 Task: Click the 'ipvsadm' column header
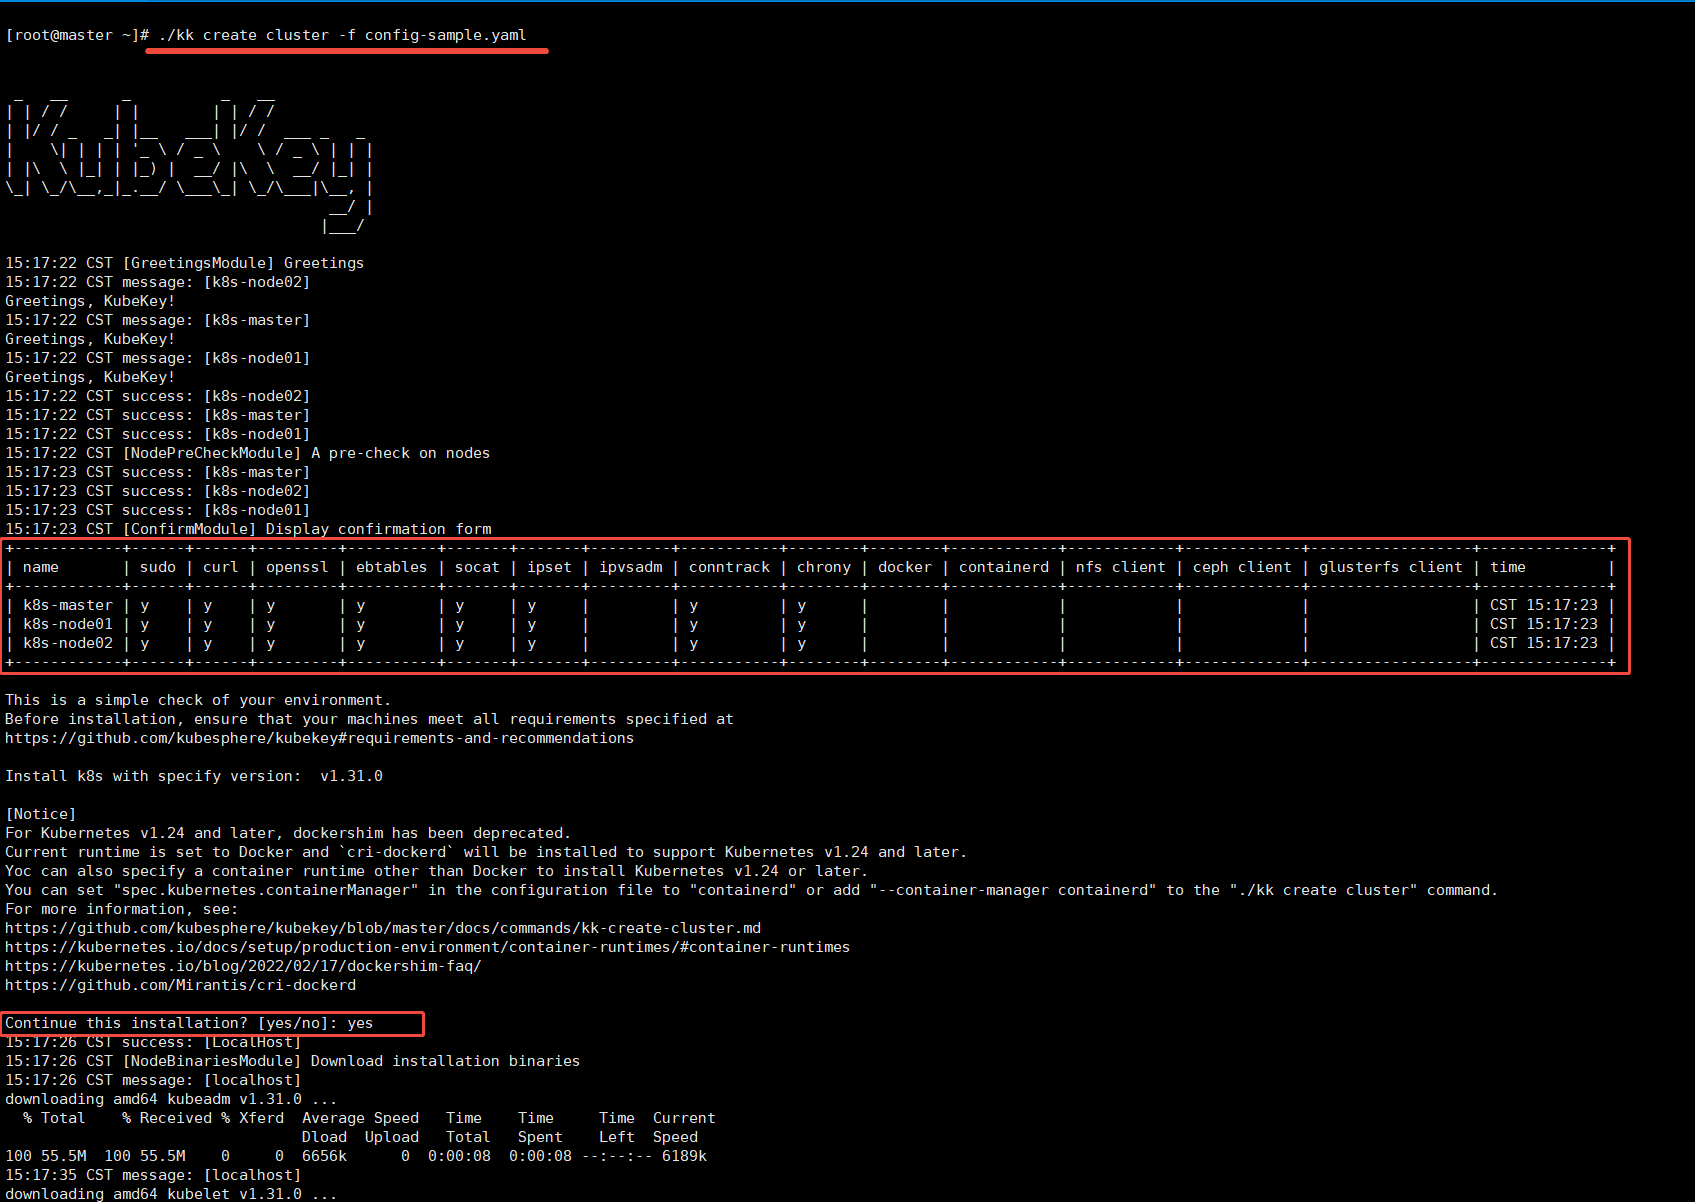click(x=630, y=567)
